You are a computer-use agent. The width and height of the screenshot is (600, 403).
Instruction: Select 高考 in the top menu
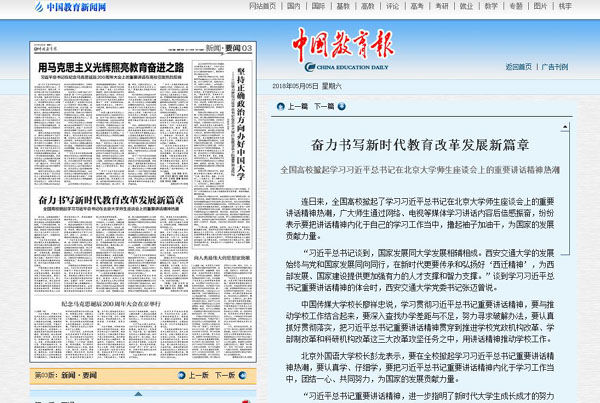tap(417, 6)
